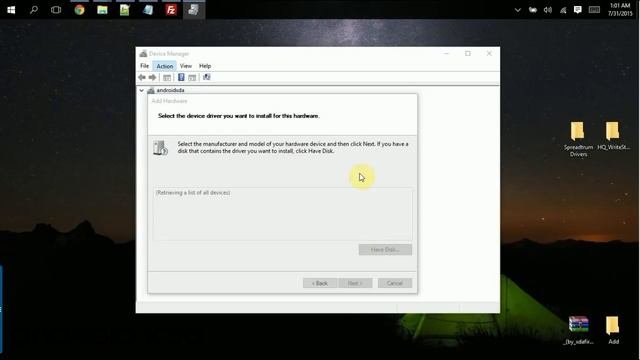Open Task View in taskbar
This screenshot has width=640, height=360.
coord(56,10)
